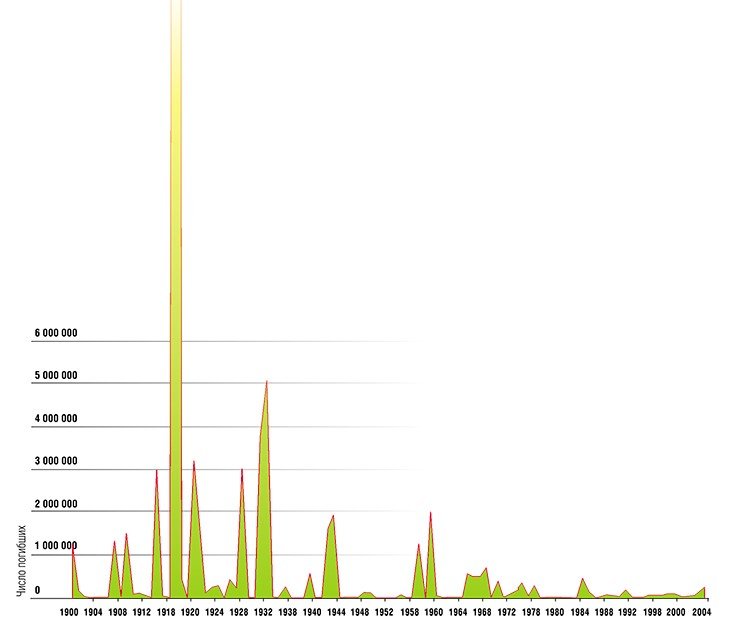The height and width of the screenshot is (632, 740).
Task: Click the green plateau around 1968
Action: tap(477, 584)
